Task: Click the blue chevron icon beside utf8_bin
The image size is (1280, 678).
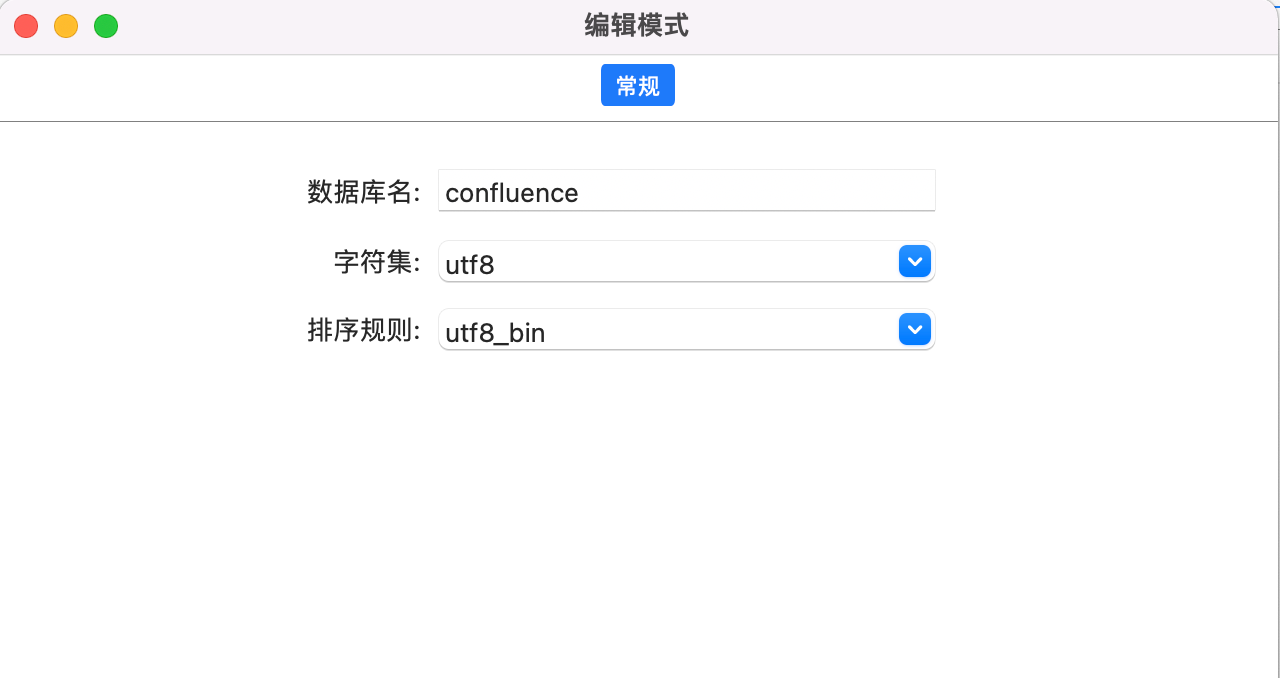Action: (x=914, y=329)
